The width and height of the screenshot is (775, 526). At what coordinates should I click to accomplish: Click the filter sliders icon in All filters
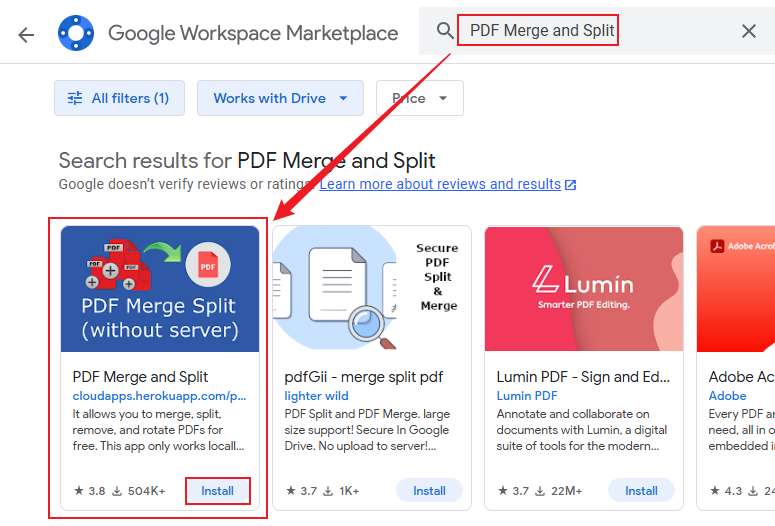(x=75, y=98)
